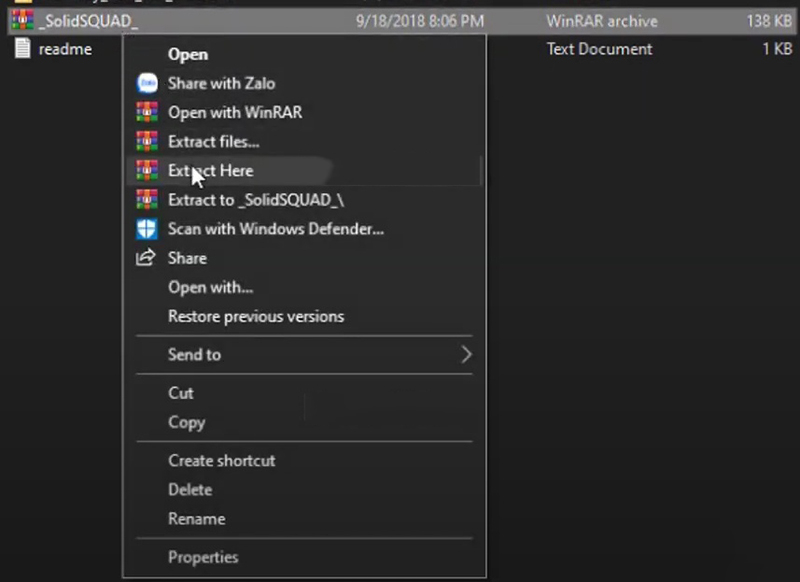Image resolution: width=800 pixels, height=582 pixels.
Task: Click the Share arrow icon
Action: tap(146, 257)
